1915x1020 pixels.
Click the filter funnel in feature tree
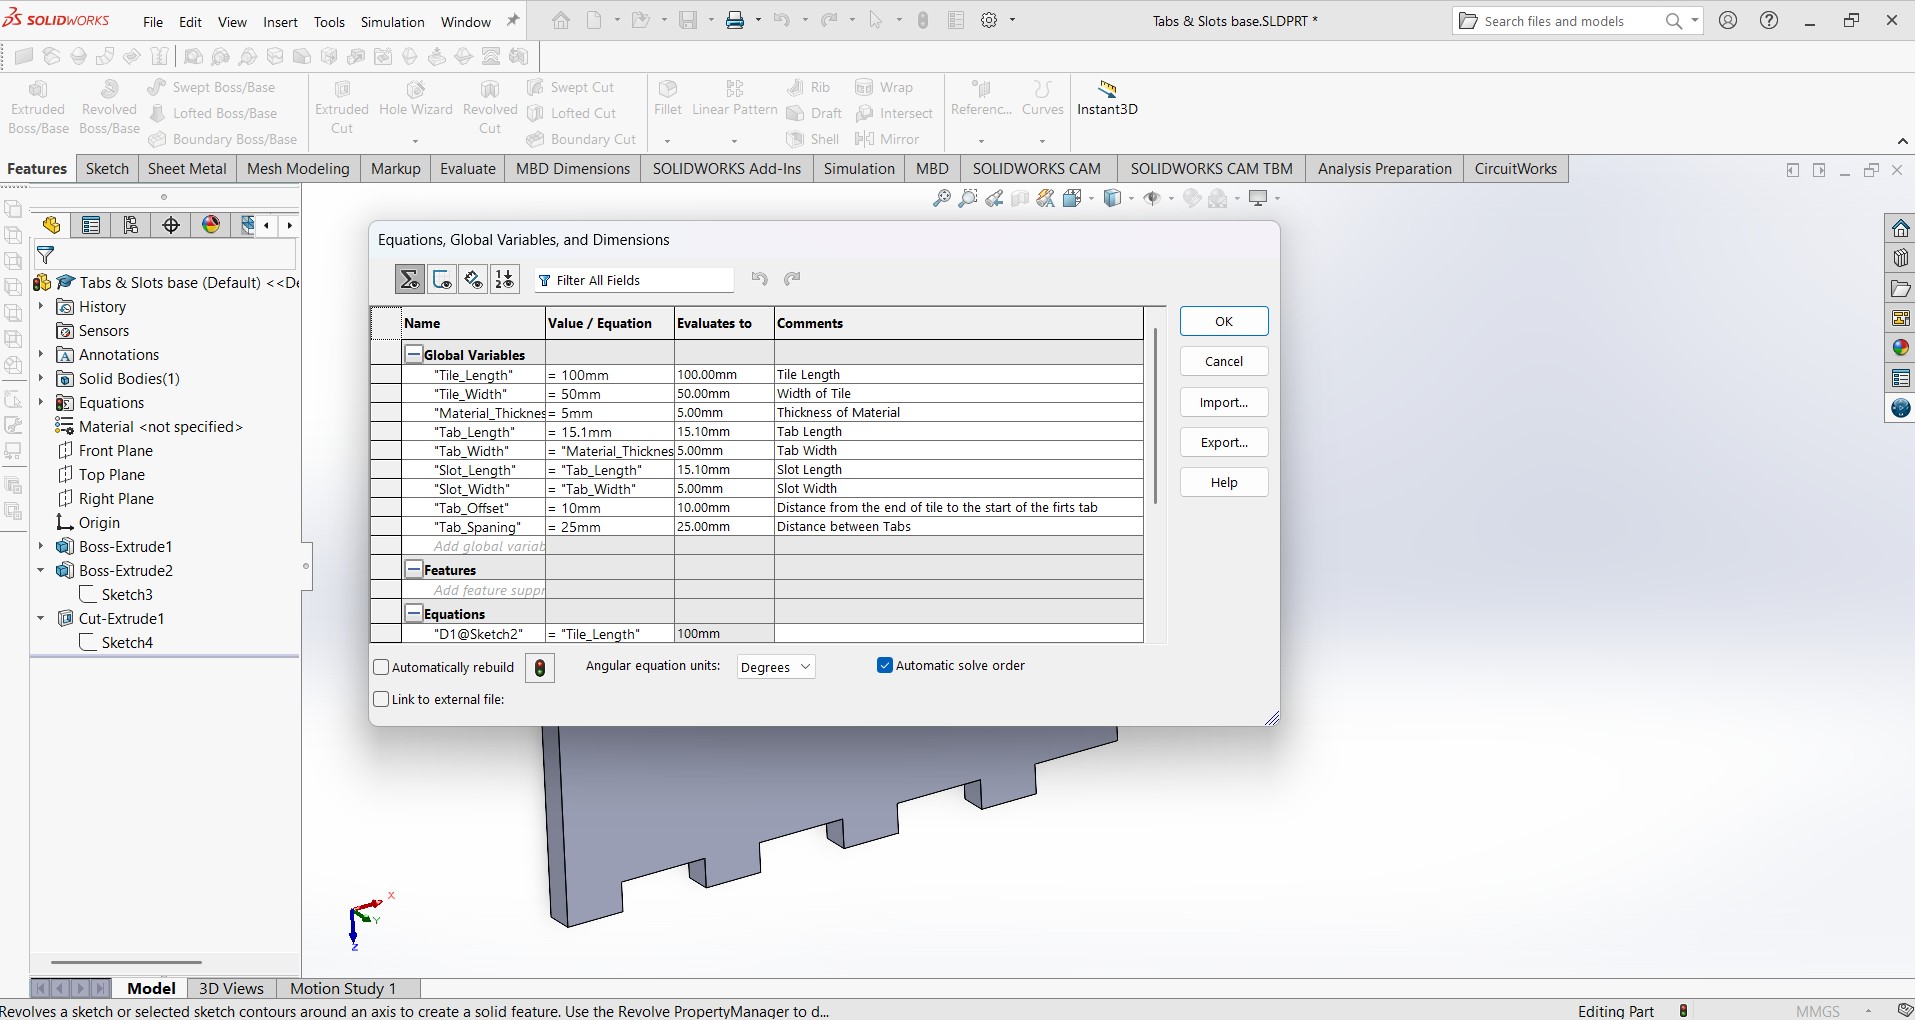pyautogui.click(x=45, y=255)
